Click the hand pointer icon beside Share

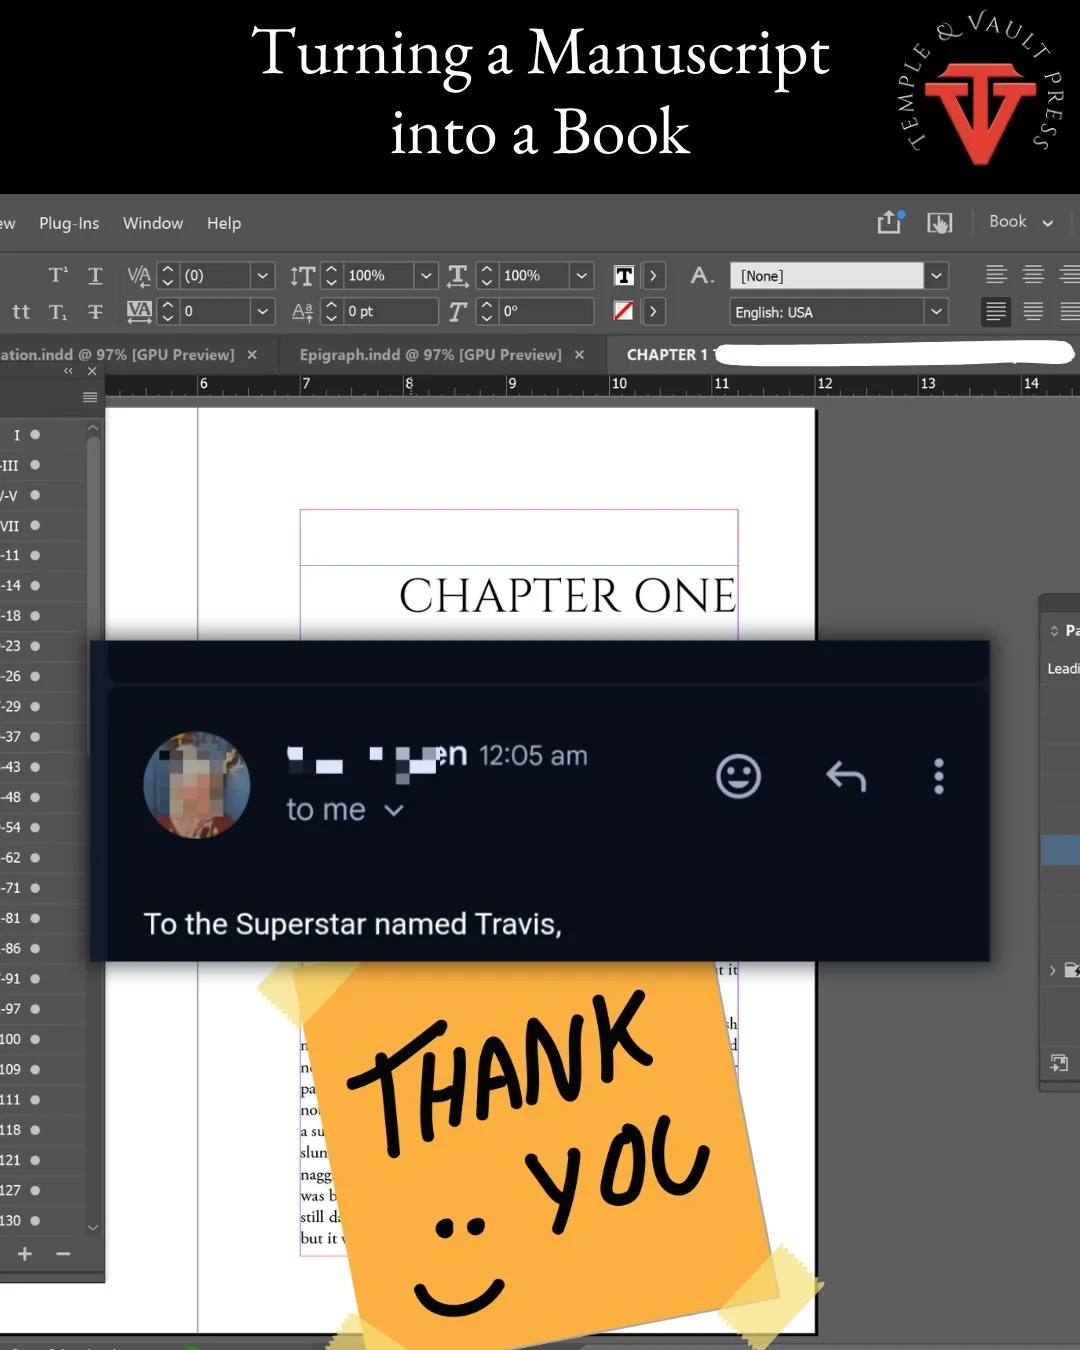940,223
